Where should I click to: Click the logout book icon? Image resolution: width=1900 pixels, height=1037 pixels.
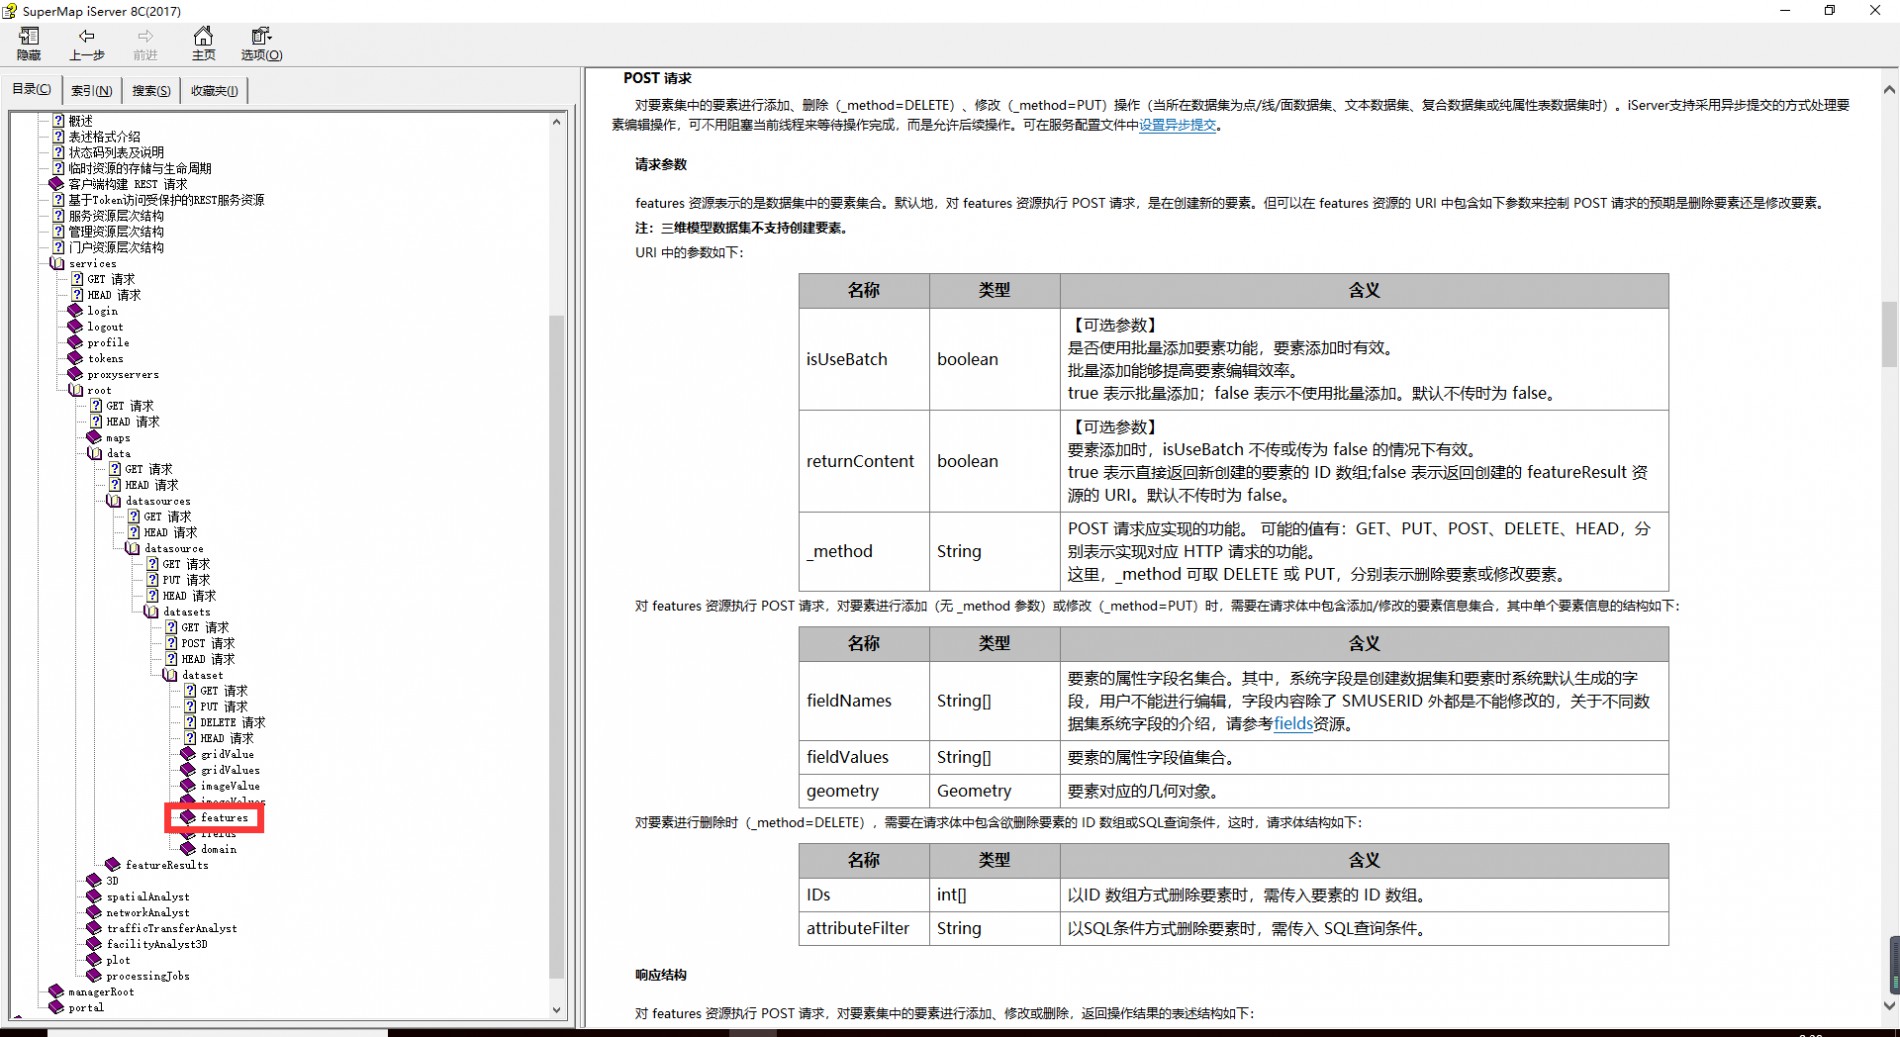tap(75, 326)
